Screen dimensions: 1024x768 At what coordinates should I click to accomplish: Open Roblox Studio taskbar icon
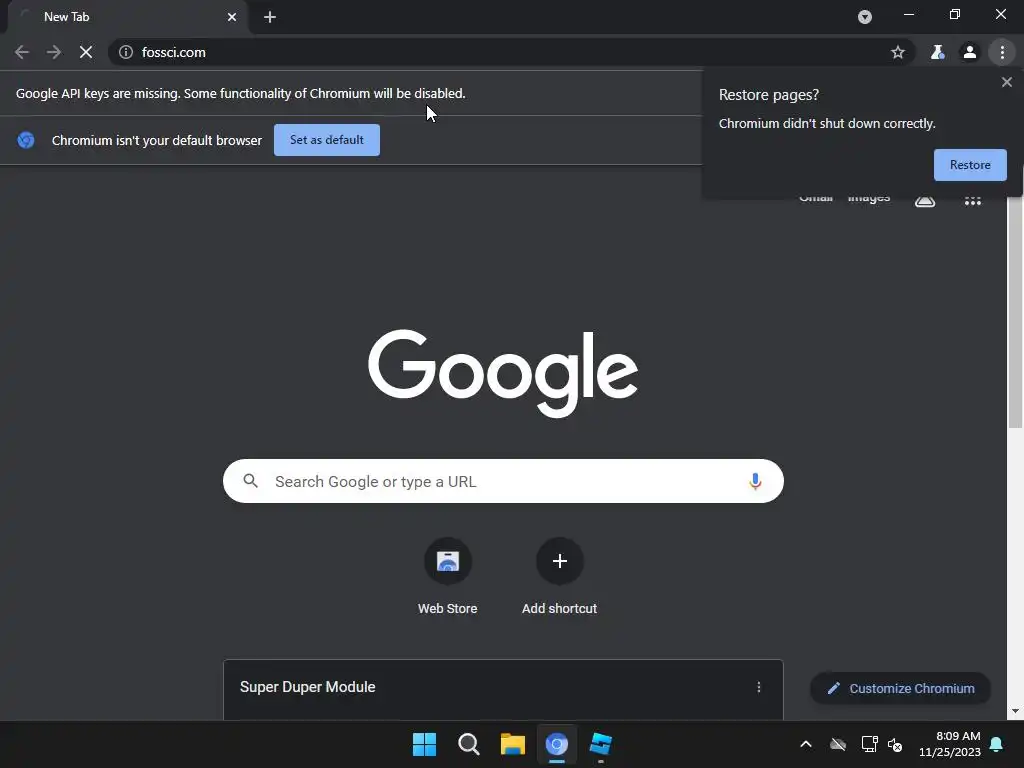(600, 744)
